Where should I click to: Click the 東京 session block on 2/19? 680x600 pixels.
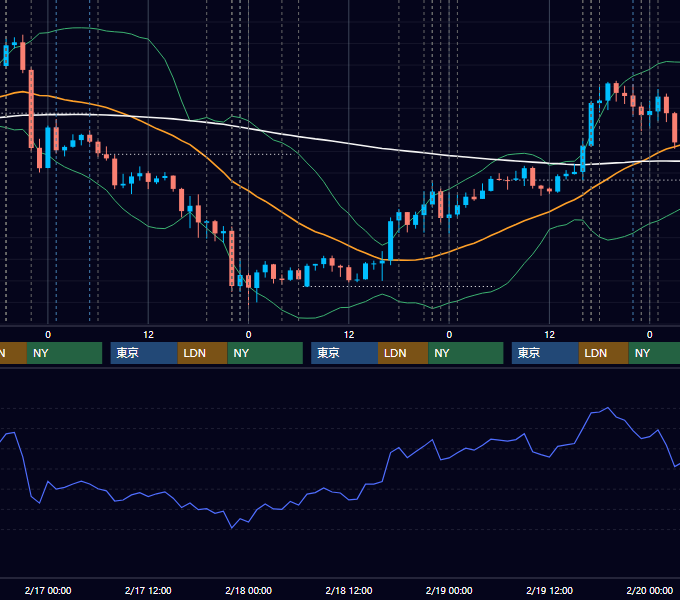tap(545, 353)
